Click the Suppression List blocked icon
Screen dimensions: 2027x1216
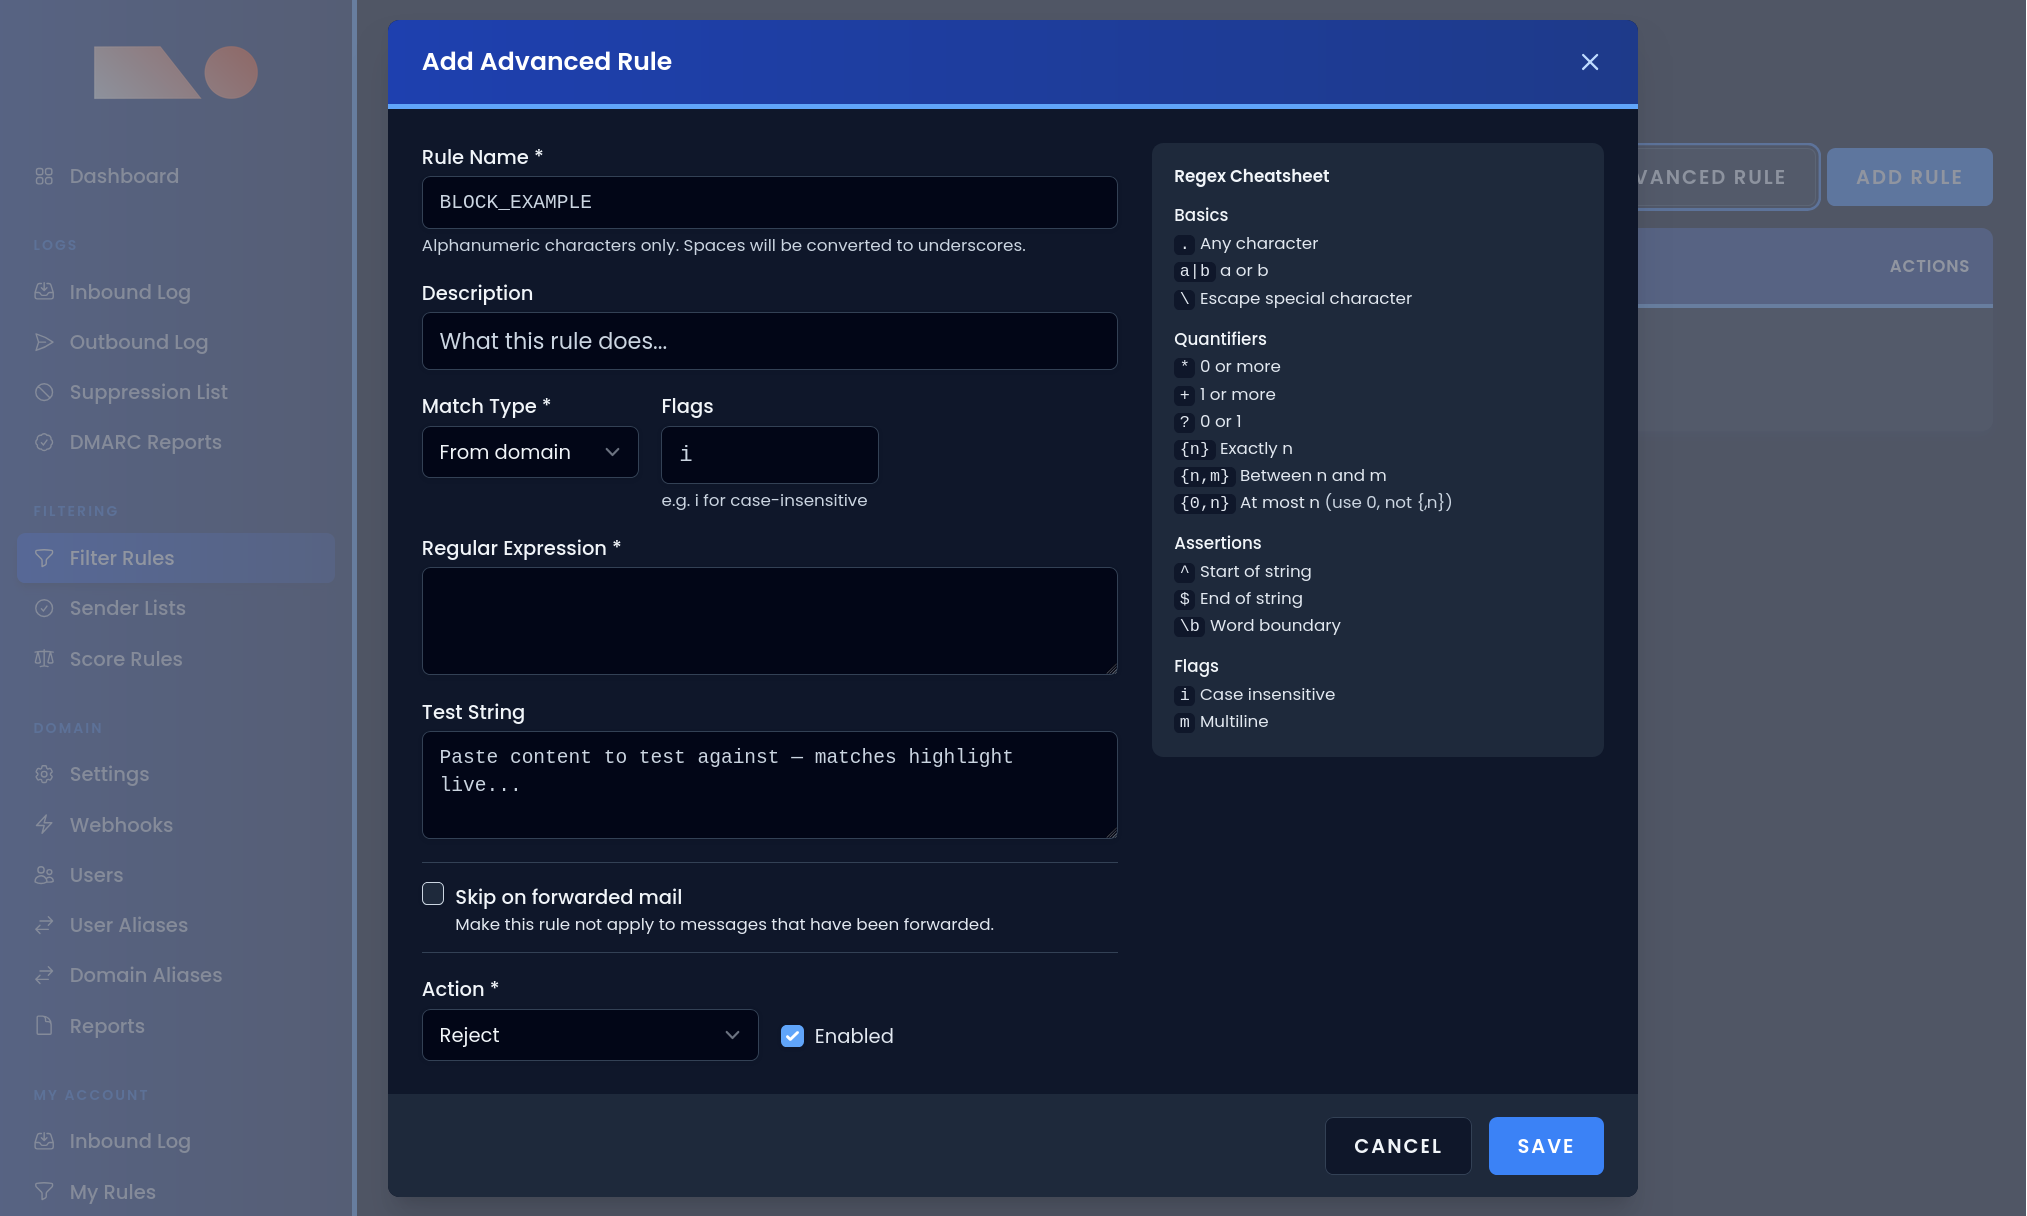[44, 392]
